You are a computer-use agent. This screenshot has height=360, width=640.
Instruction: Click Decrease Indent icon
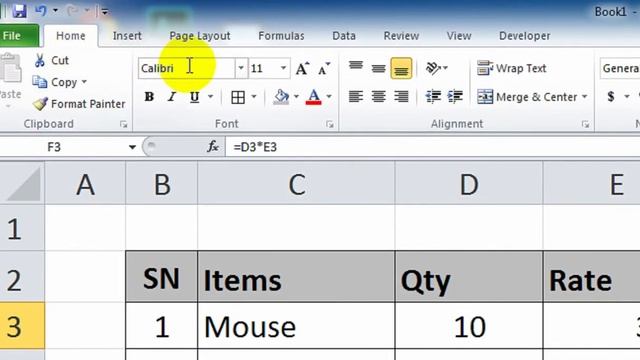(433, 97)
